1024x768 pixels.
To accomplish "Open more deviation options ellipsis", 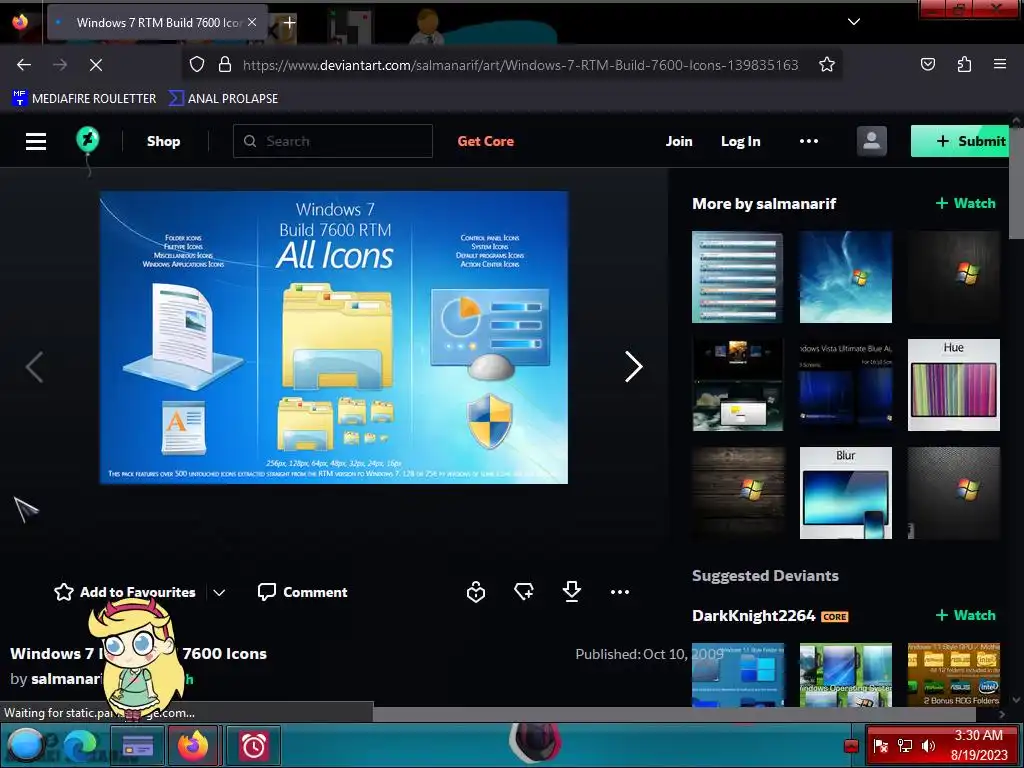I will coord(620,592).
